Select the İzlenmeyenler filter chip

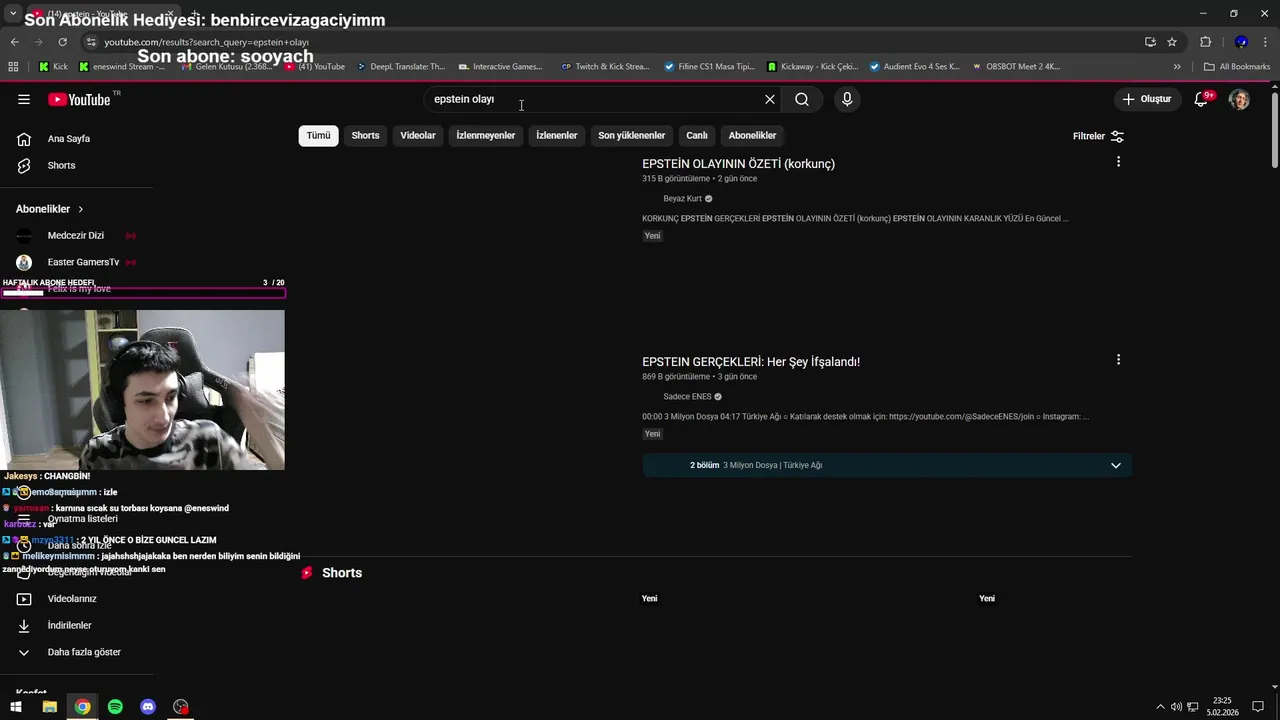pos(485,135)
